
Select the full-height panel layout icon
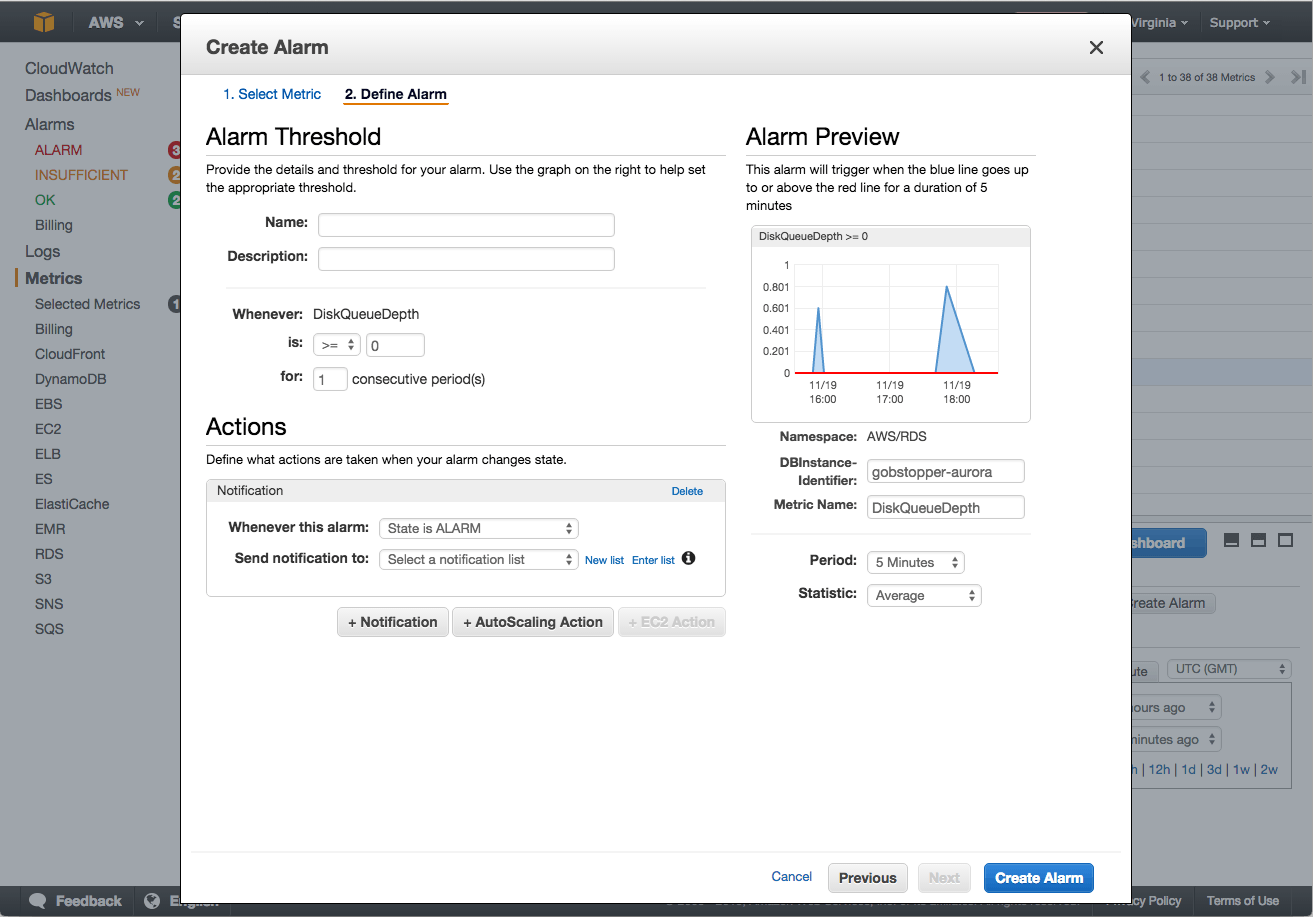pos(1286,540)
